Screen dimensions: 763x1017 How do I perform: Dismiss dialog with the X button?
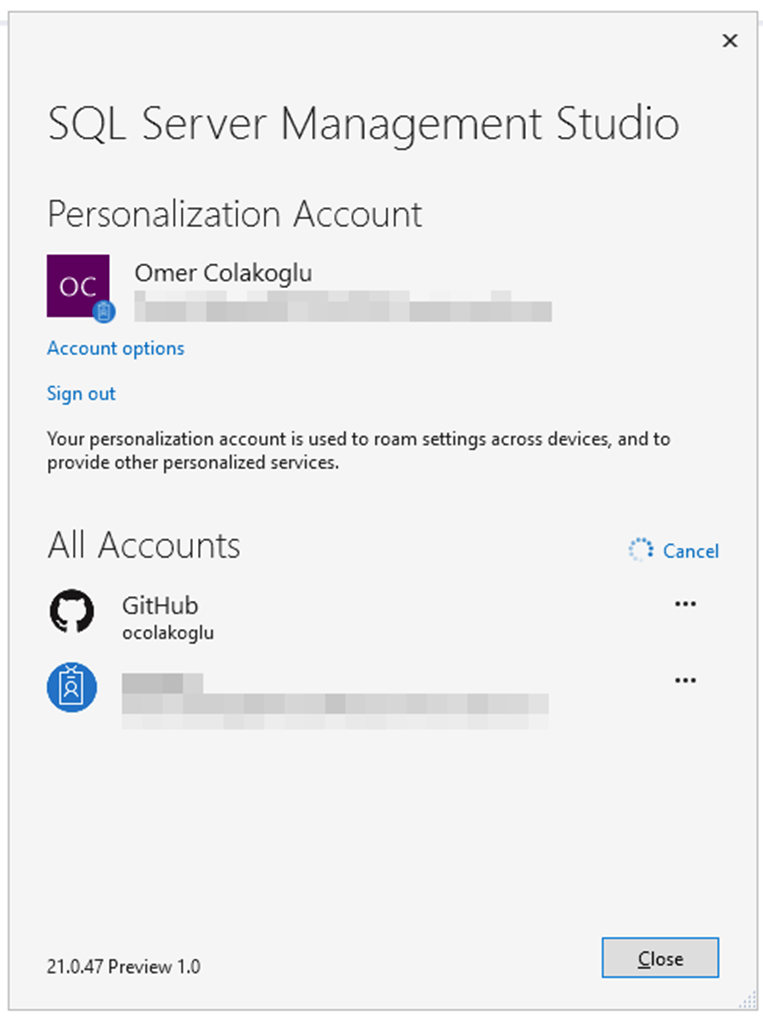tap(730, 41)
